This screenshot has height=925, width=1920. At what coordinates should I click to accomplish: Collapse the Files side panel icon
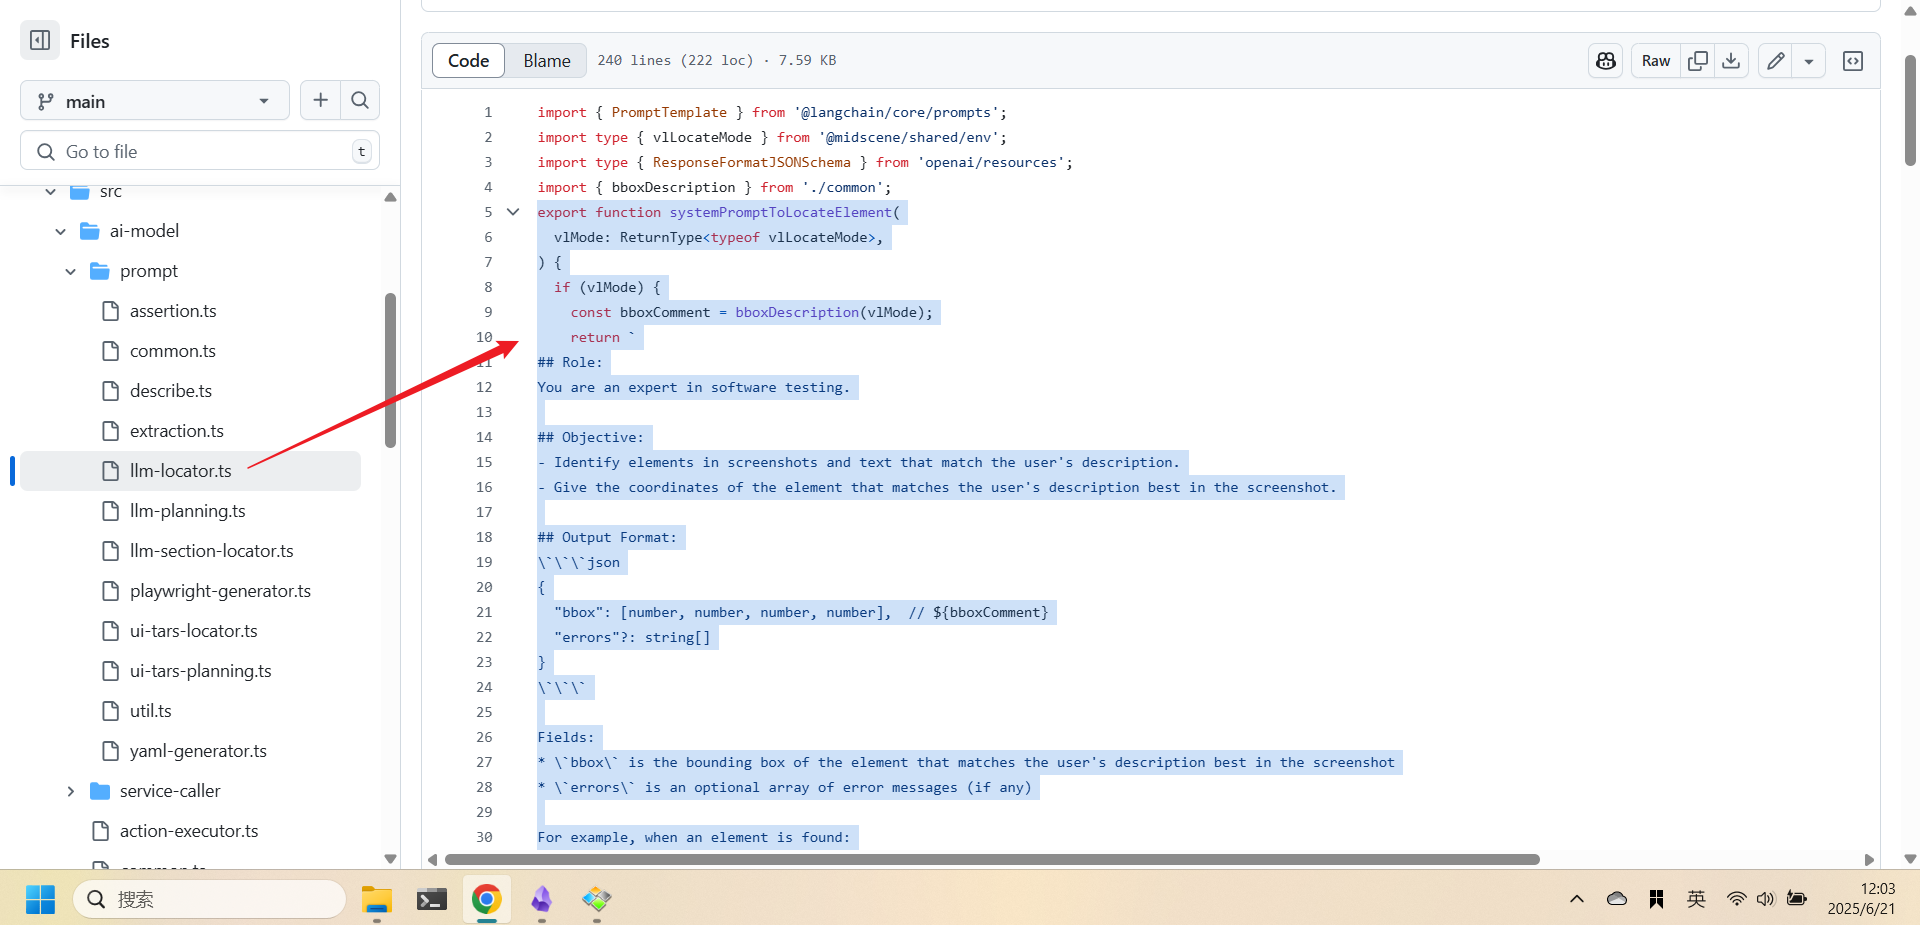pyautogui.click(x=40, y=40)
